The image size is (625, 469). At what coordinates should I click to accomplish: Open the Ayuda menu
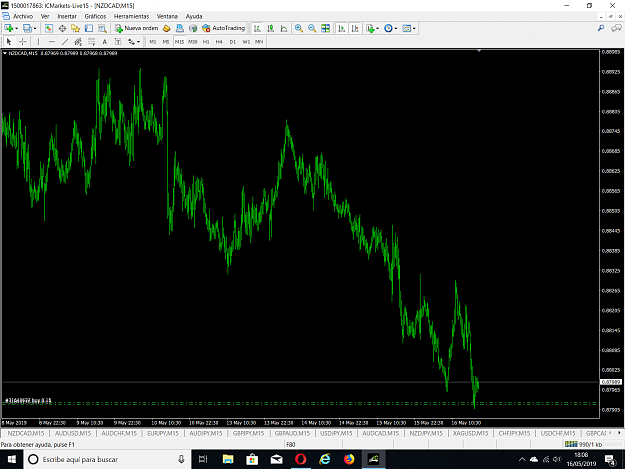pos(194,16)
